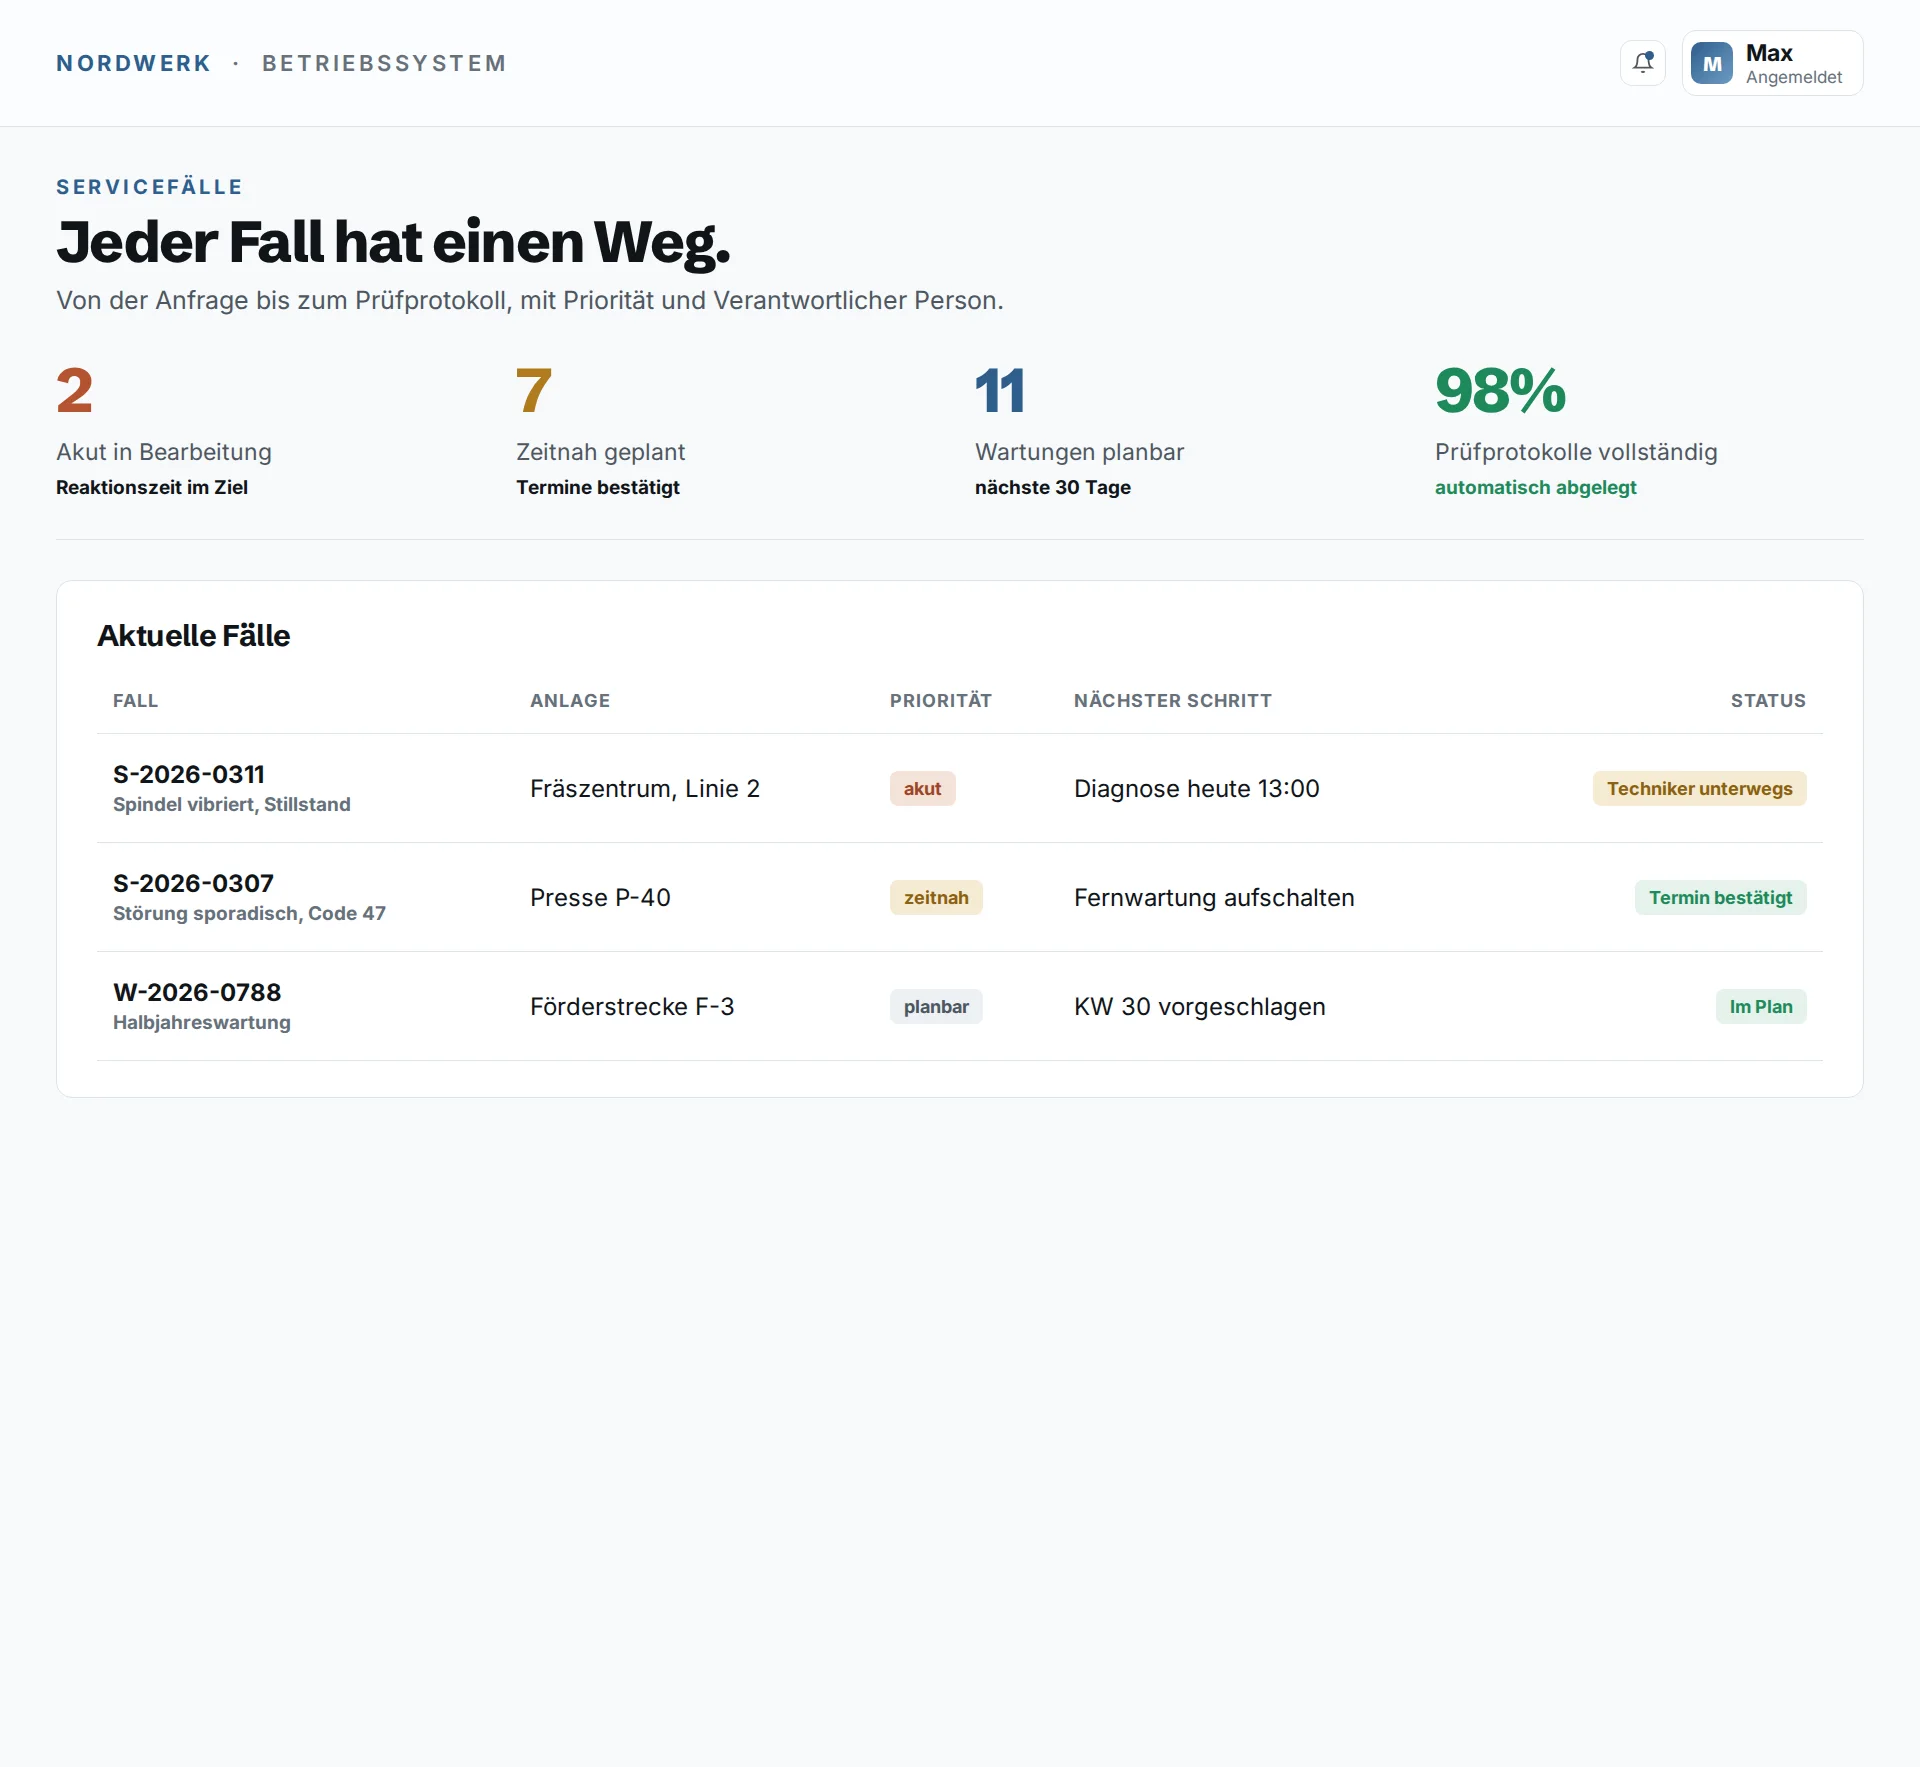Sort by the PRIORITÄT column header

tap(940, 700)
